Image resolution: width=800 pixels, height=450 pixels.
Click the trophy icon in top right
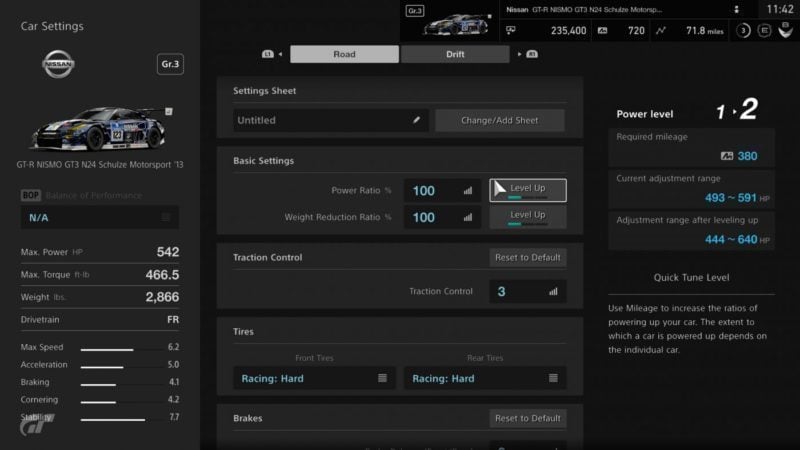[x=786, y=31]
